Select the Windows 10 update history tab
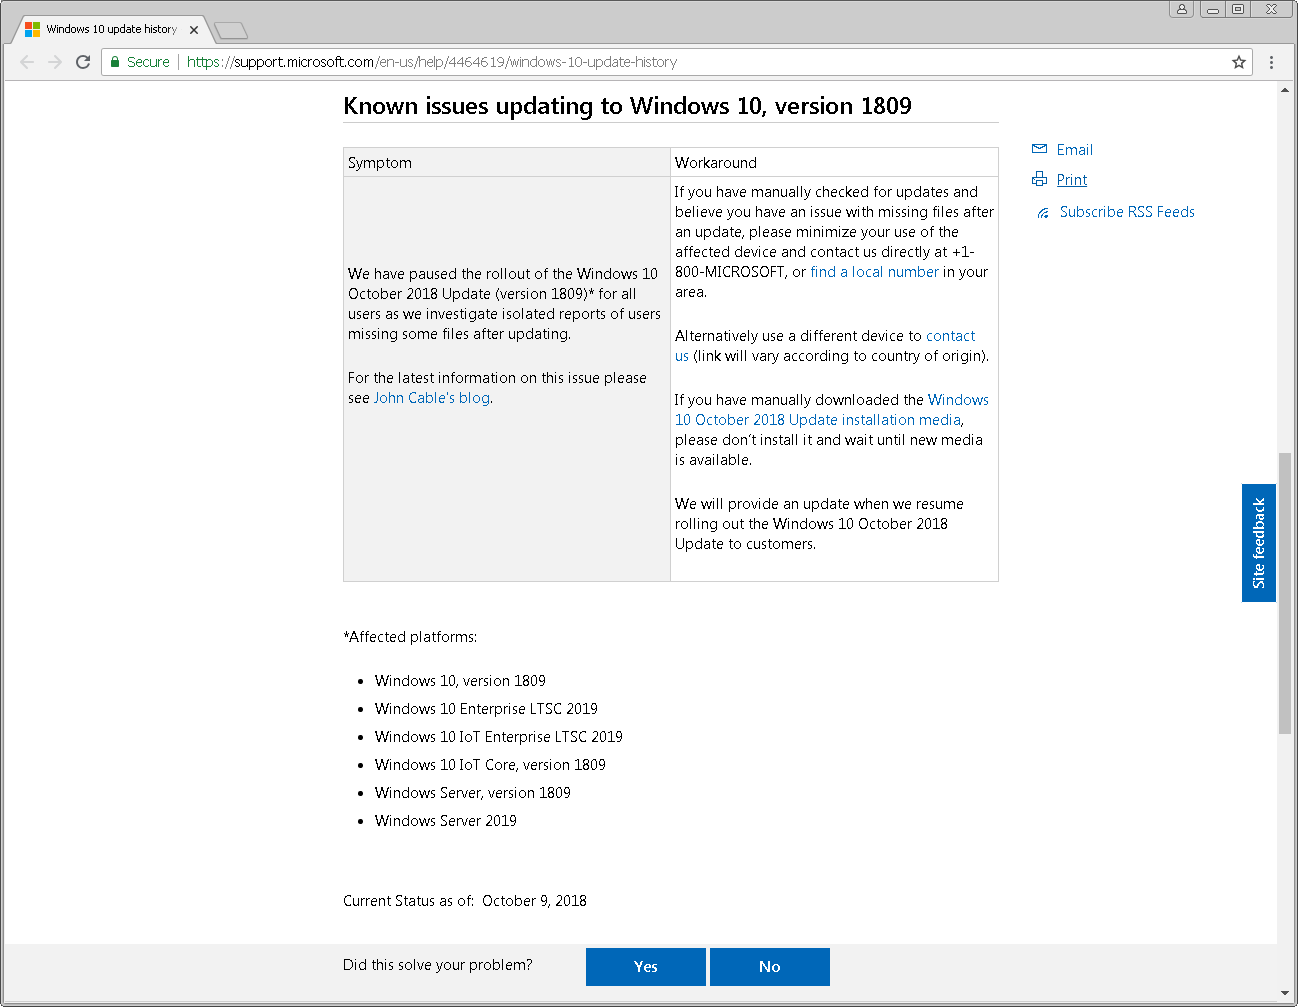Screen dimensions: 1298x1007 click(111, 29)
